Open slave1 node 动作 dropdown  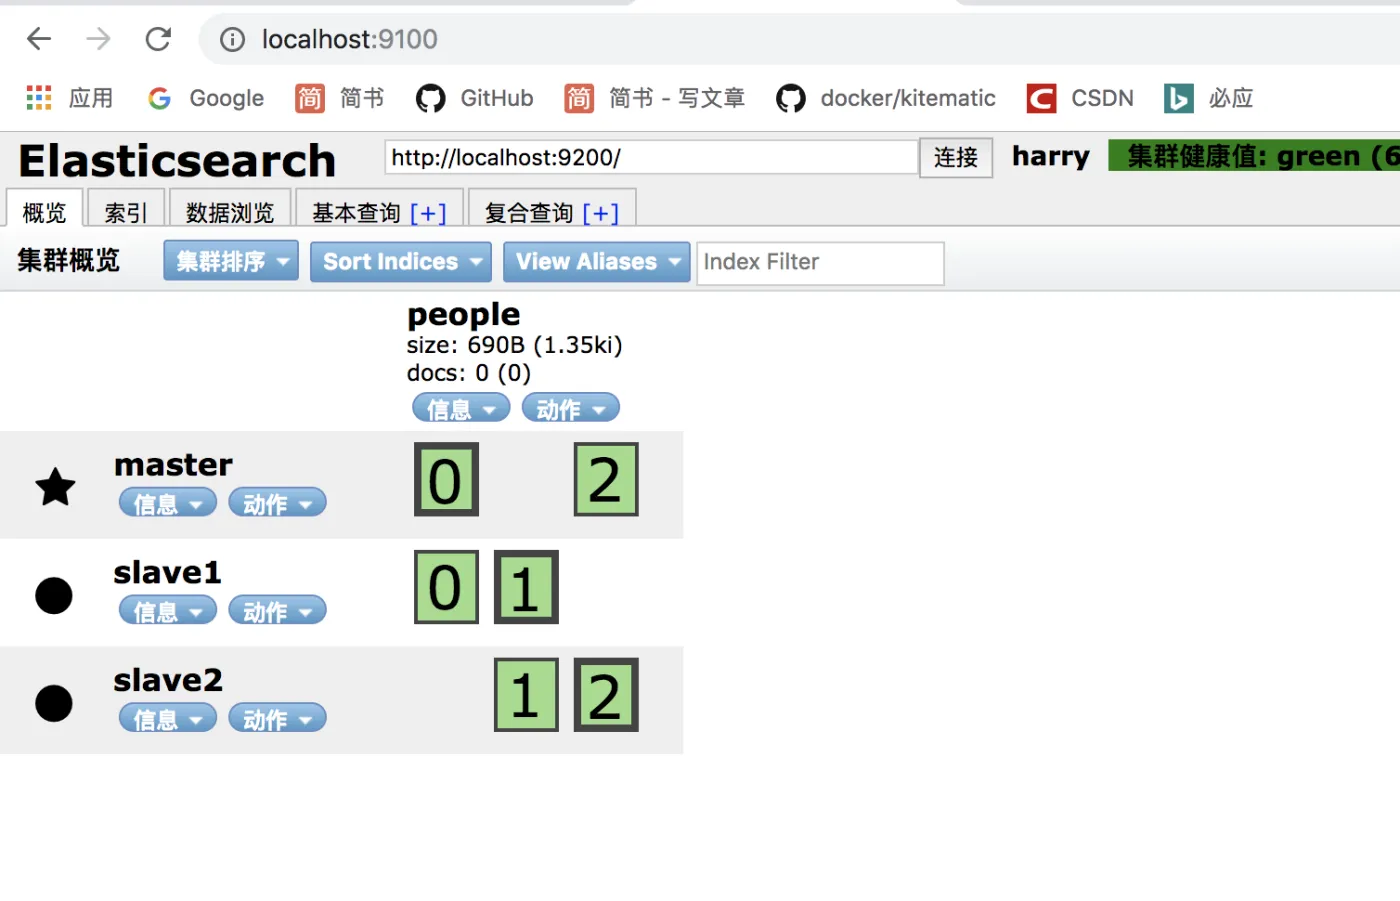278,611
